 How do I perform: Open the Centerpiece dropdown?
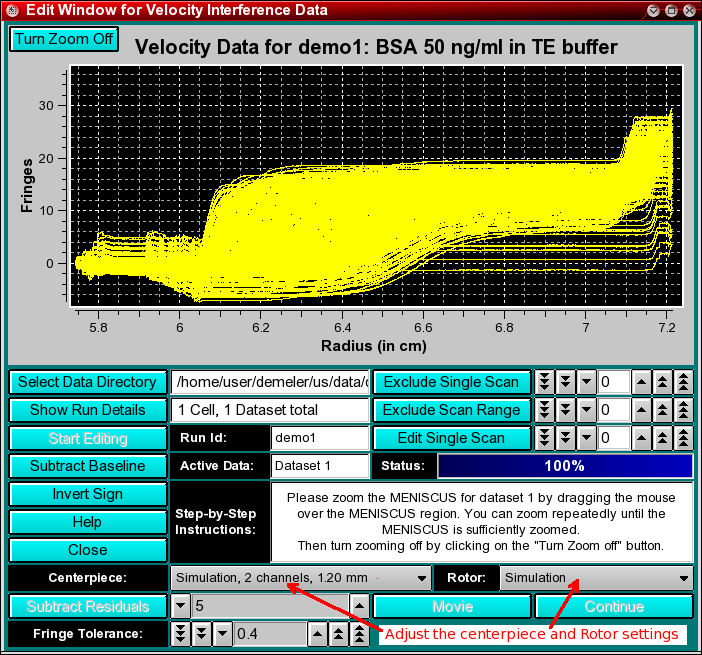pyautogui.click(x=300, y=578)
